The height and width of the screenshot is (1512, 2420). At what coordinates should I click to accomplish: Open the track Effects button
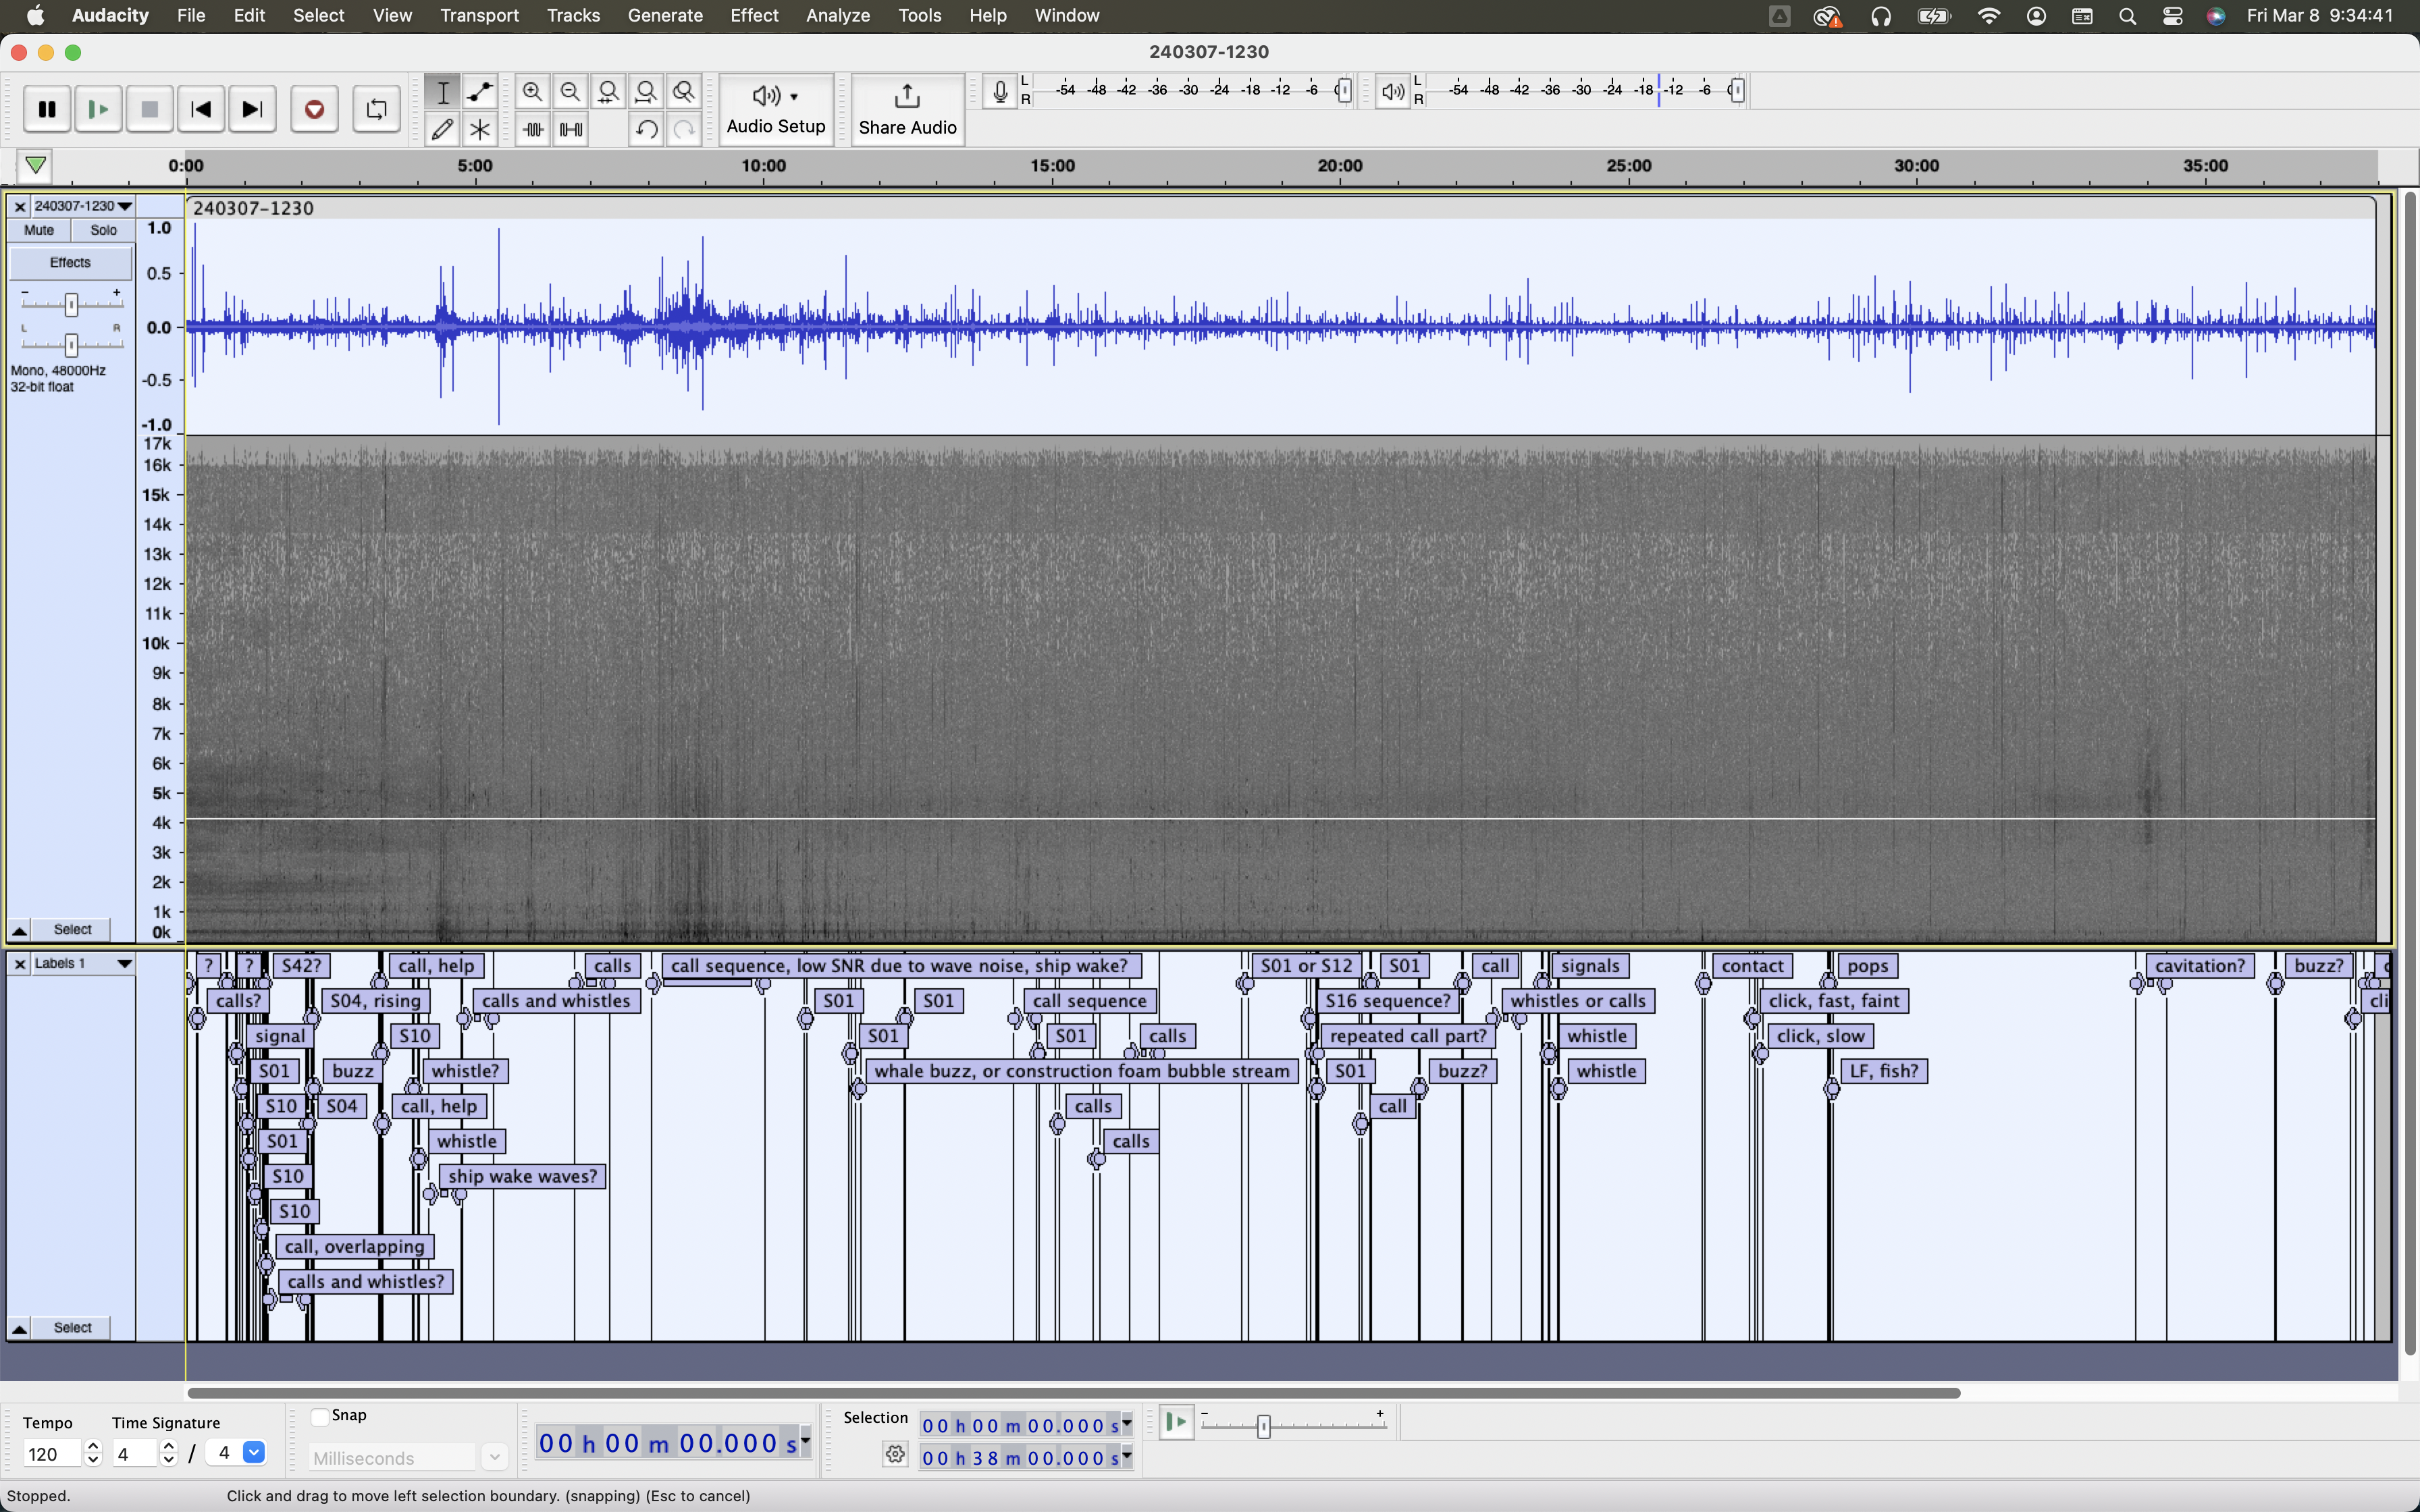tap(70, 263)
